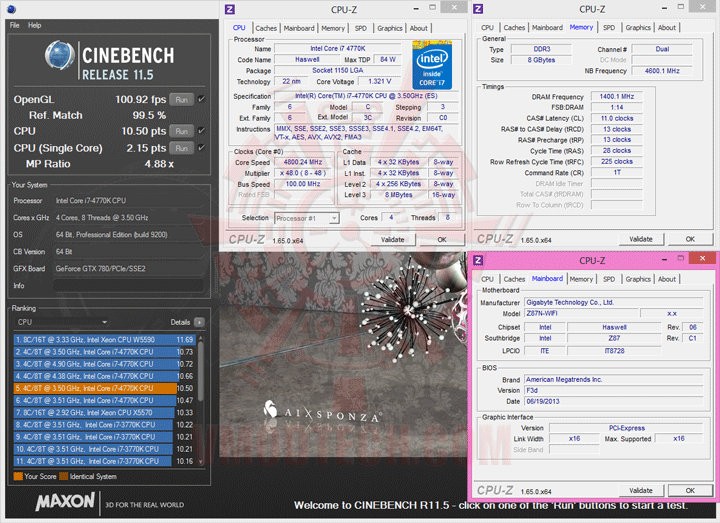Click the ranking scrollbar down arrow
This screenshot has height=523, width=720.
pyautogui.click(x=200, y=461)
